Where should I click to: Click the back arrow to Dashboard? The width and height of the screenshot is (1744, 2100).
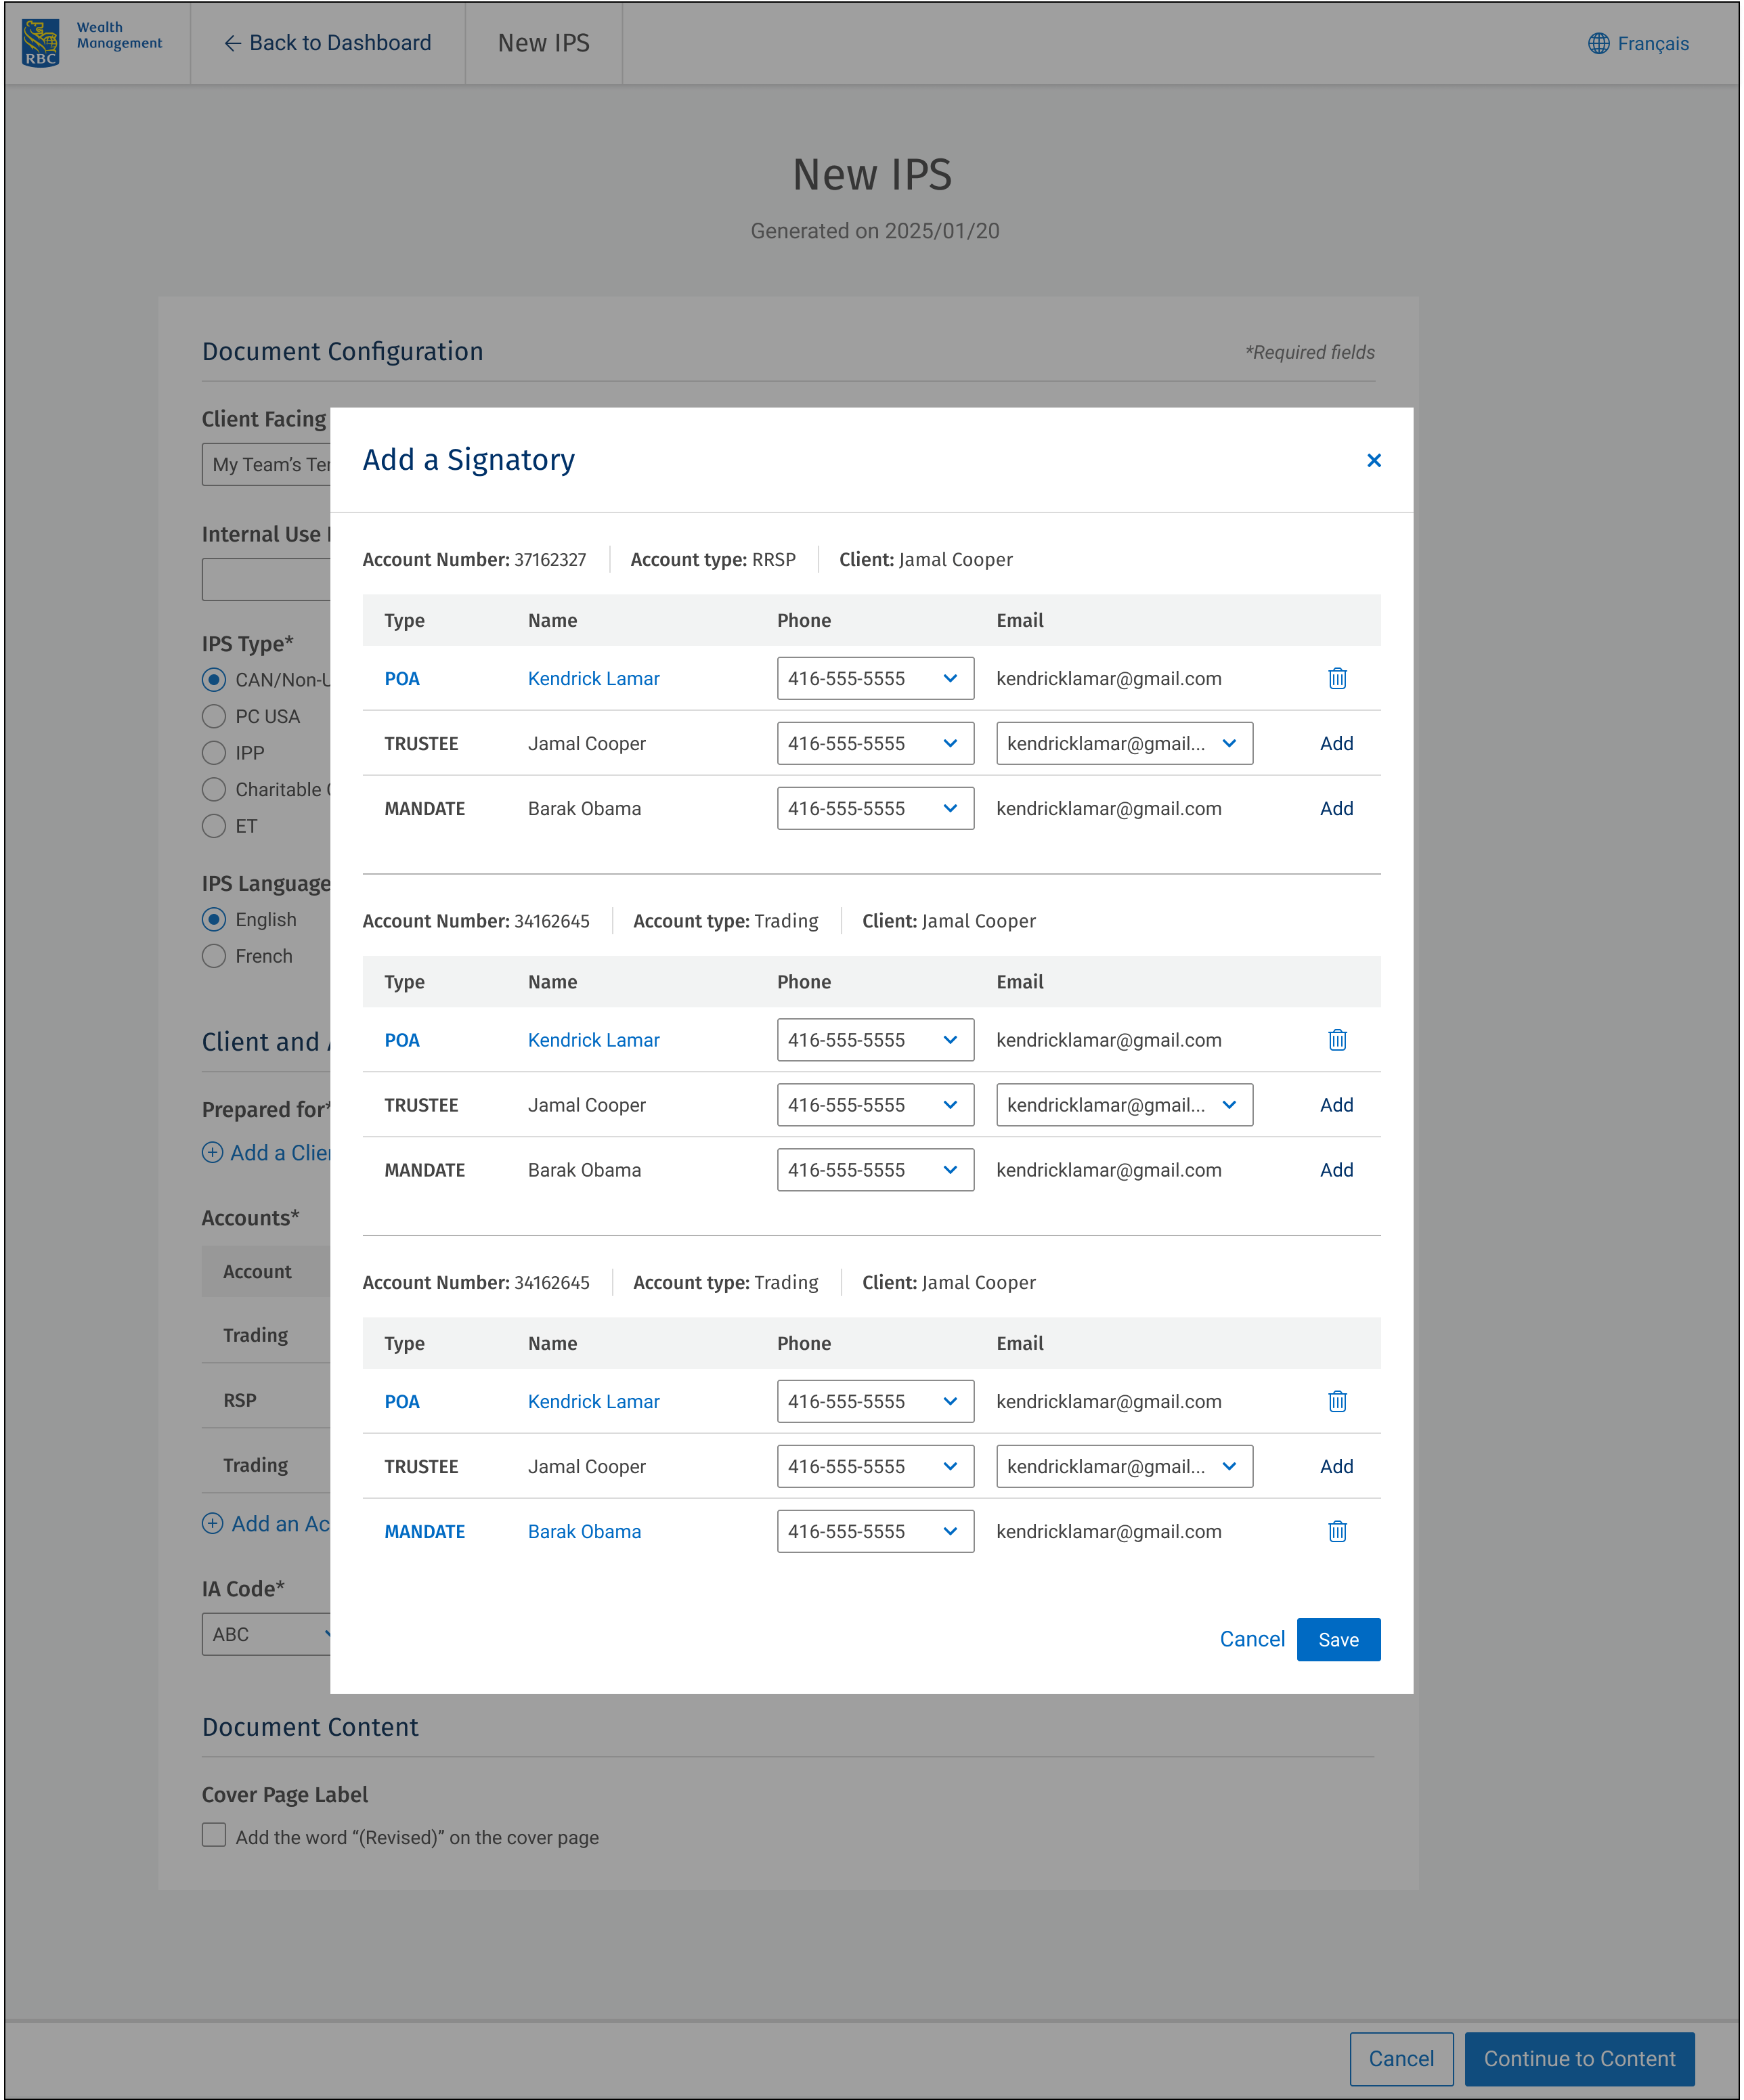pos(232,43)
